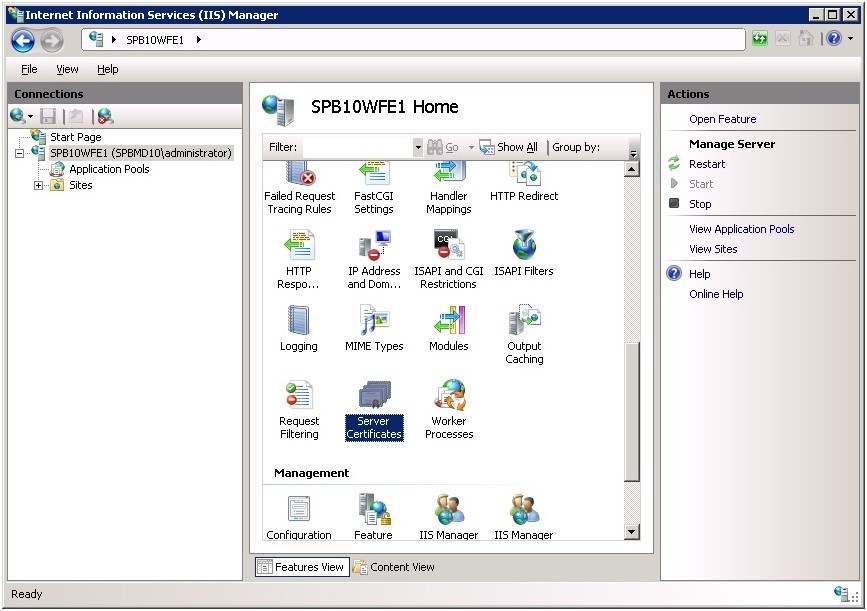The width and height of the screenshot is (867, 611).
Task: Open Request Filtering feature
Action: 299,409
